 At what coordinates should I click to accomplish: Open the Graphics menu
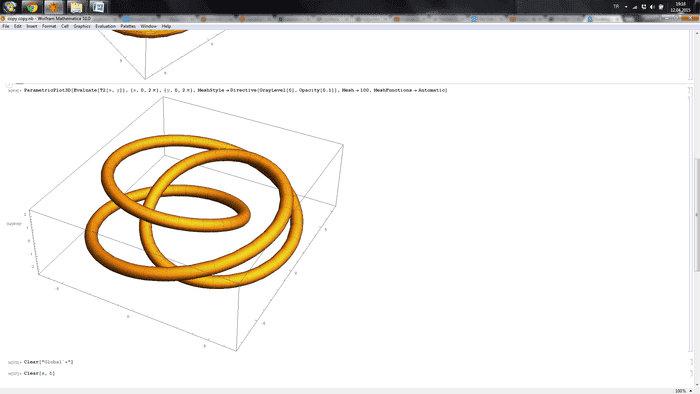82,26
